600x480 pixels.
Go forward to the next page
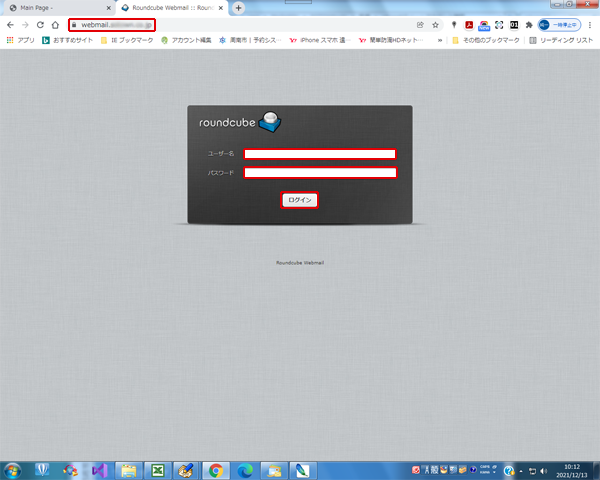click(x=25, y=25)
